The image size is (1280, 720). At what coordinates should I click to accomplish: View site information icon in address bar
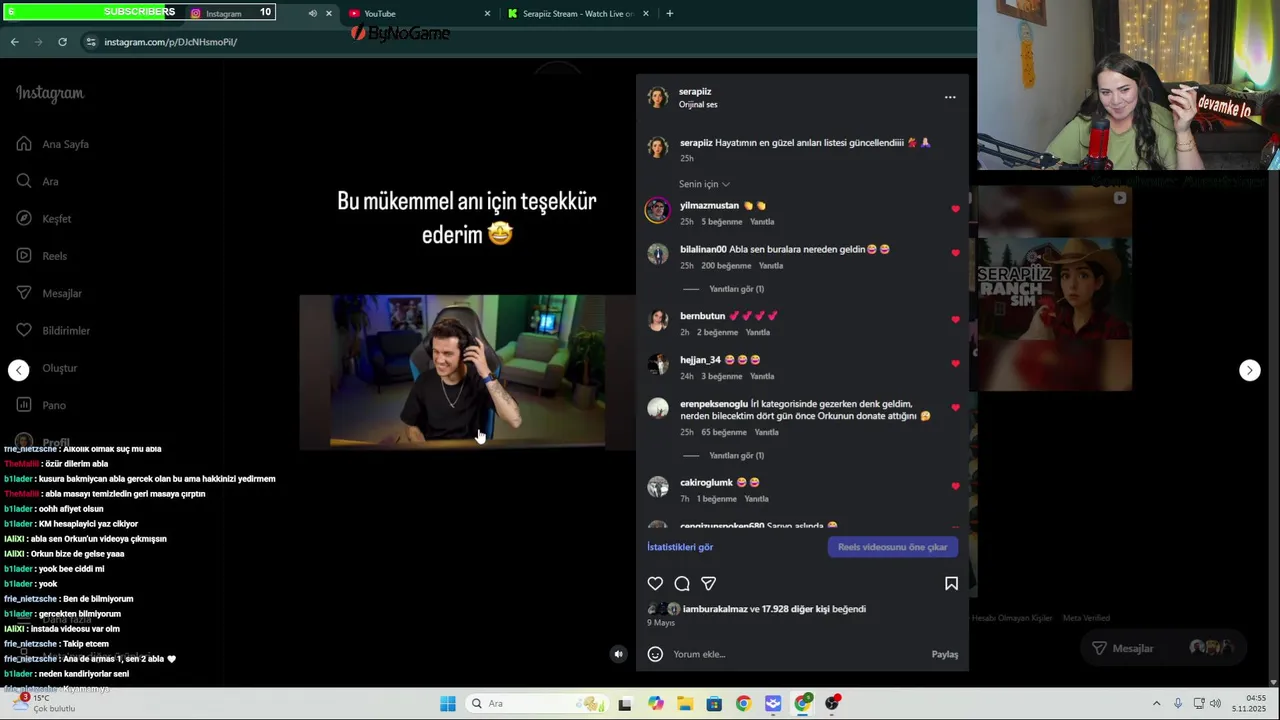pyautogui.click(x=91, y=42)
